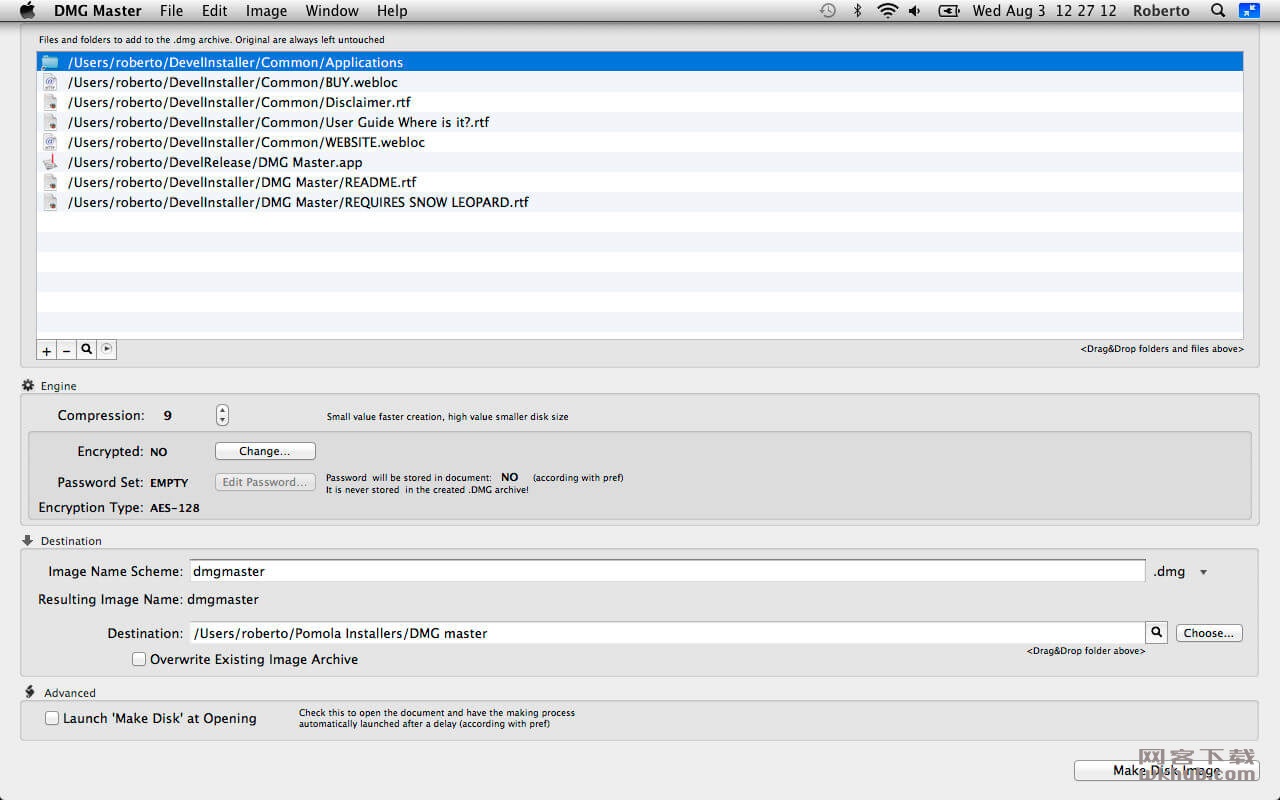Click the folder icon of the Applications row
Image resolution: width=1280 pixels, height=800 pixels.
[x=50, y=62]
